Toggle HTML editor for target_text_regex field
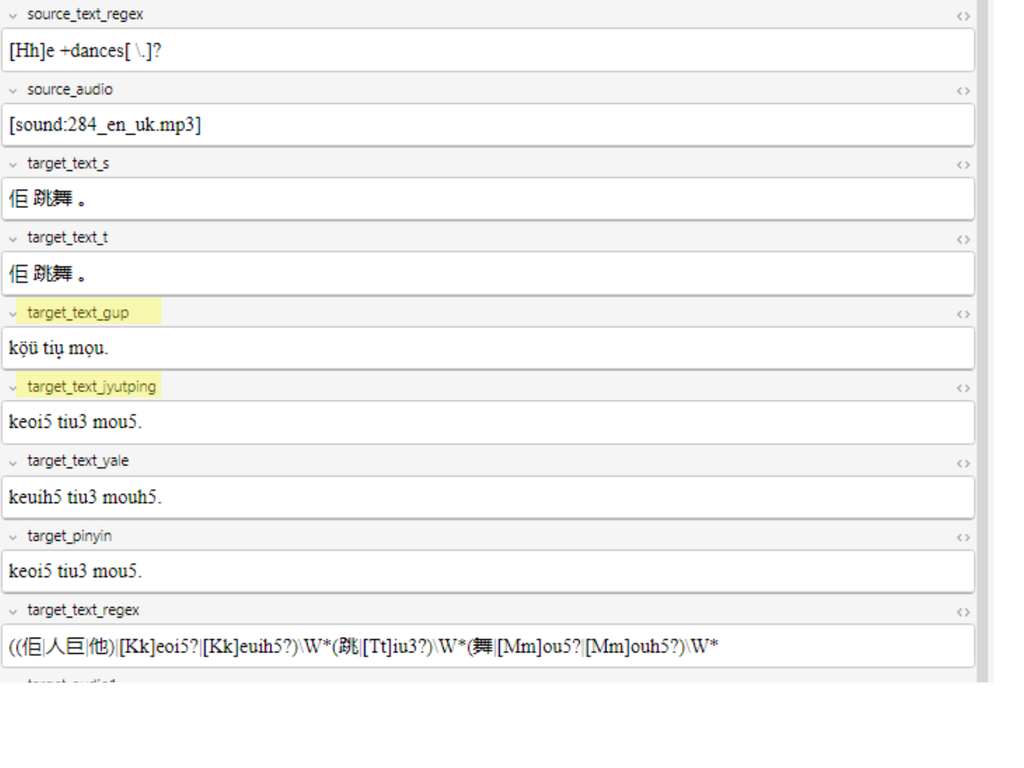This screenshot has width=1024, height=768. pyautogui.click(x=963, y=612)
